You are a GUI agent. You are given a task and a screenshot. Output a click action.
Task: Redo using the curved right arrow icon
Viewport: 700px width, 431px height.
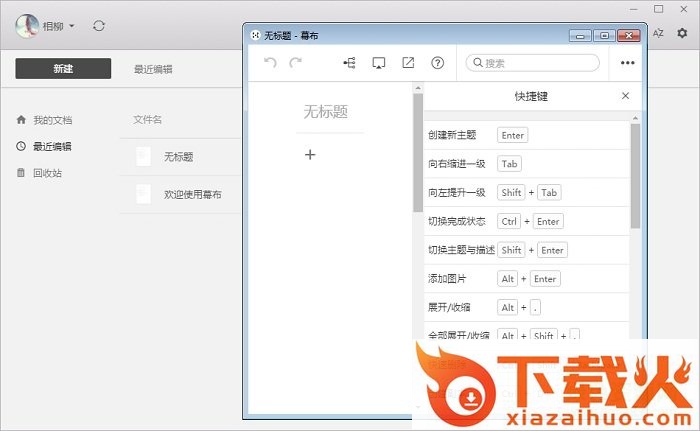pos(296,63)
